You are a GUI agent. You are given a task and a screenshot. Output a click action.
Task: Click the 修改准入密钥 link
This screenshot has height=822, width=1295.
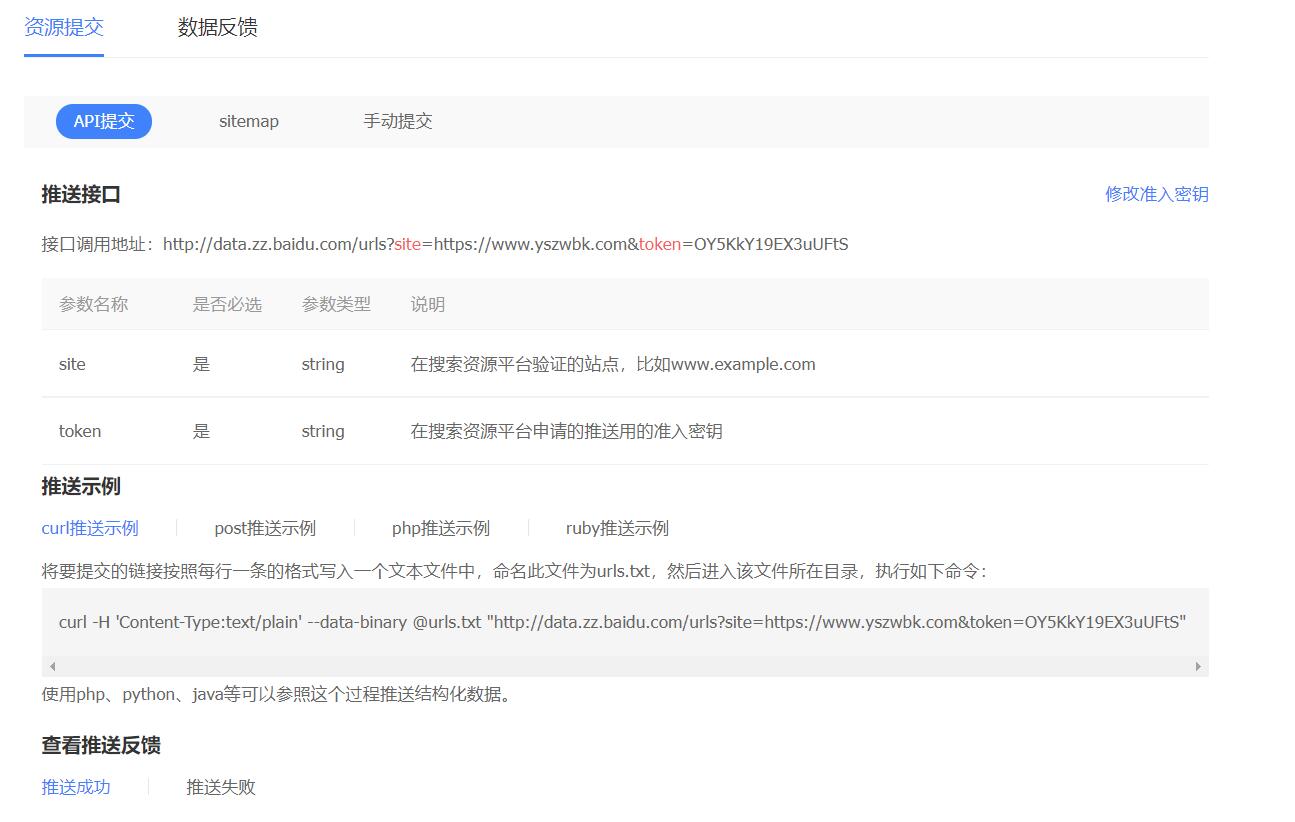1156,194
